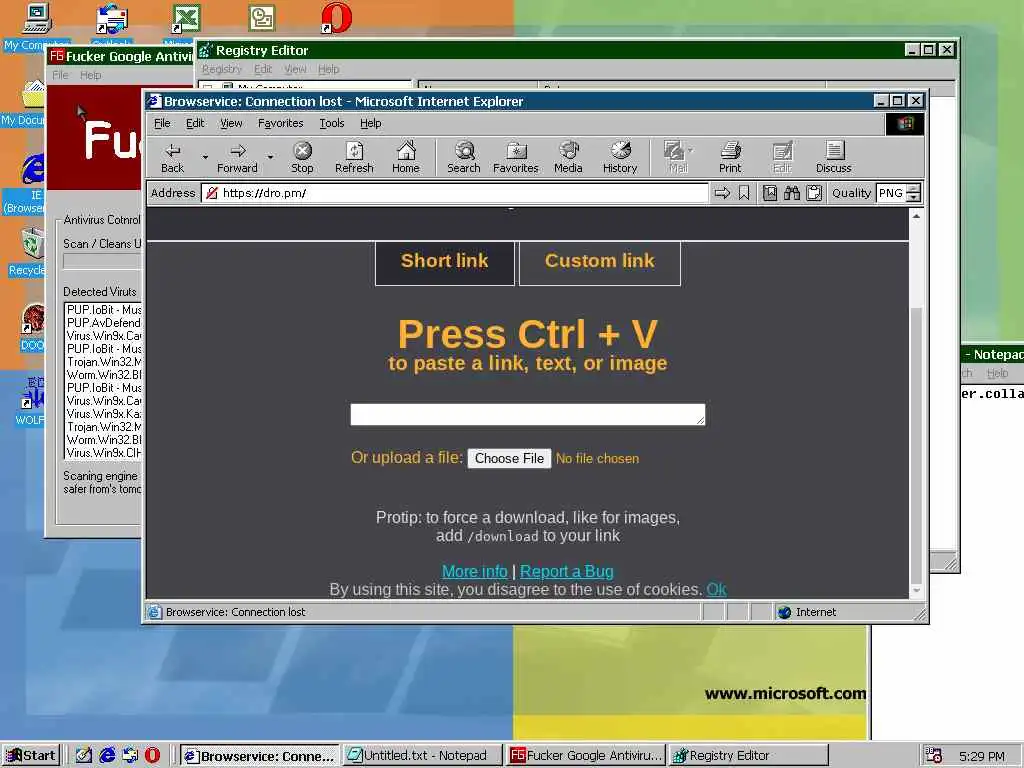
Task: Click the clipboard icon near Quality
Action: [814, 193]
